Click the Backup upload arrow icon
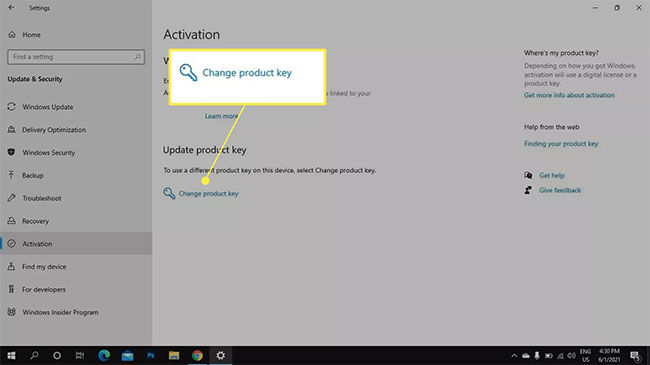Screen dimensions: 650x365 (12, 175)
